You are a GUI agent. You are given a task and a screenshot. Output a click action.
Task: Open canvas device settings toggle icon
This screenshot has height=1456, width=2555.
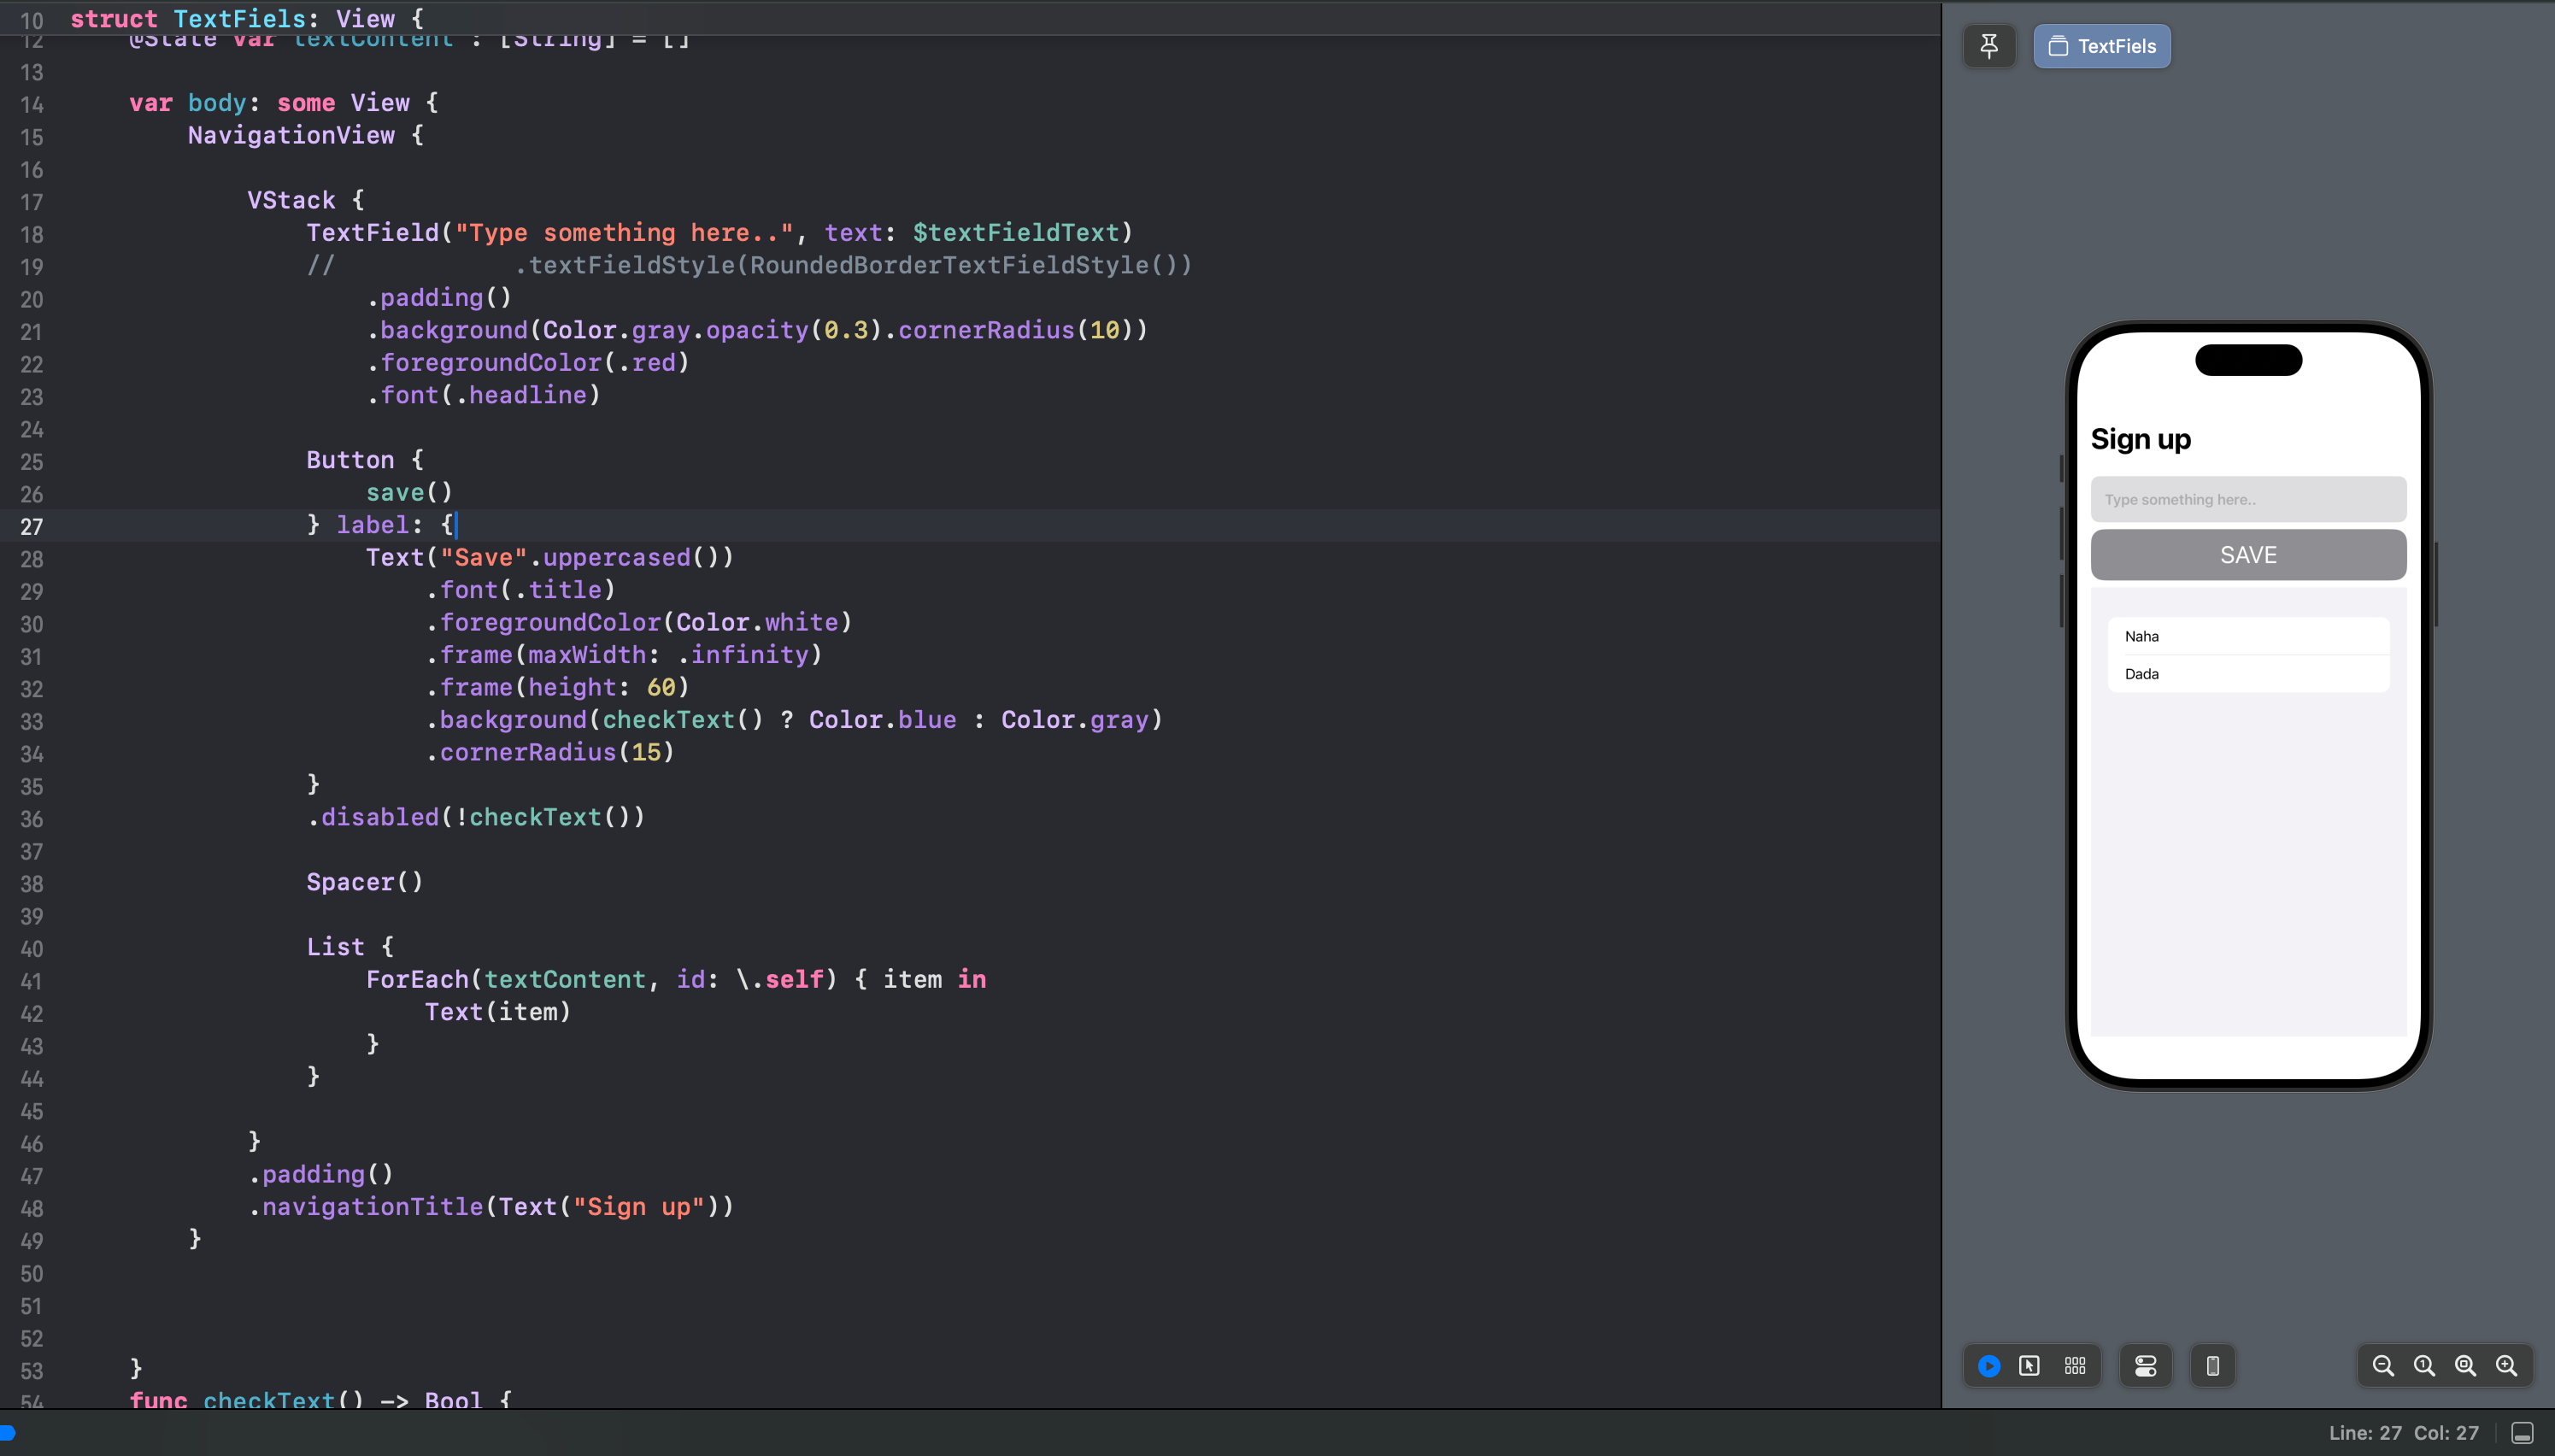click(2146, 1366)
